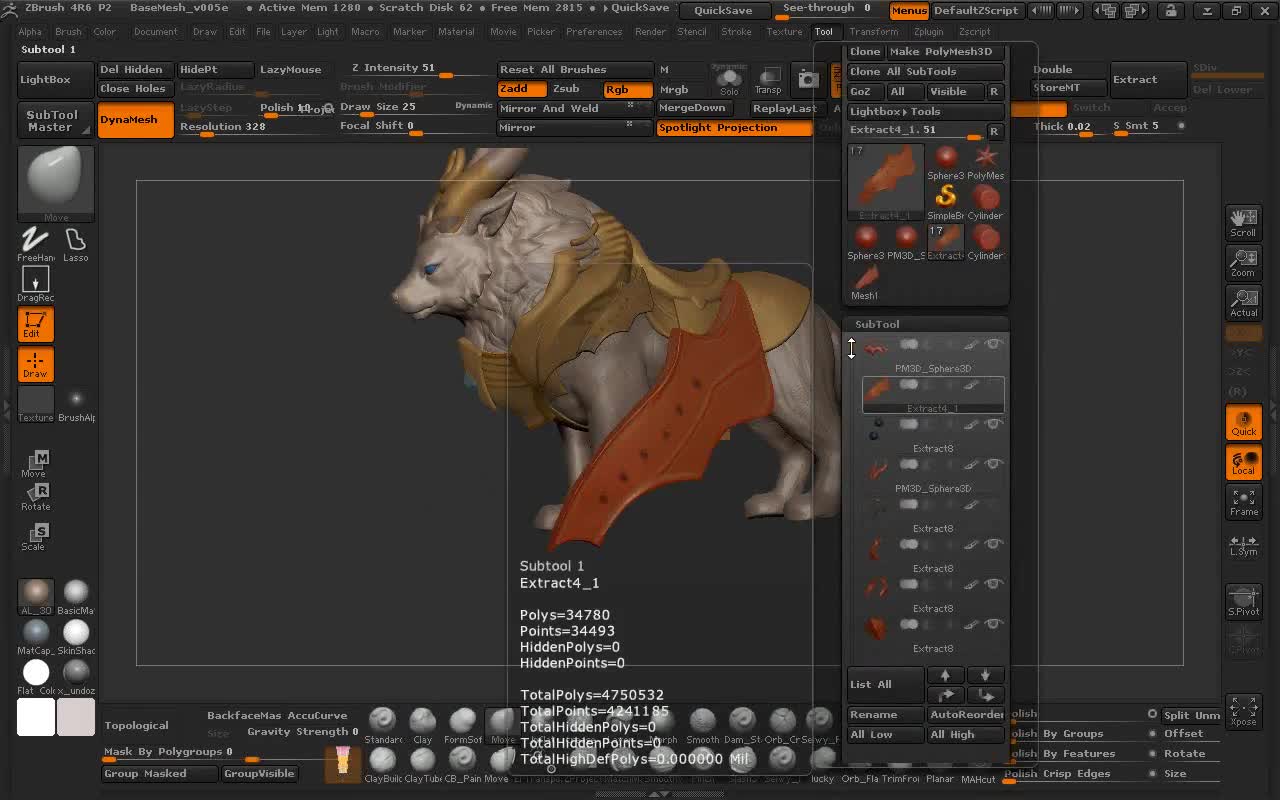Toggle Solo mode
This screenshot has width=1280, height=800.
pyautogui.click(x=729, y=79)
